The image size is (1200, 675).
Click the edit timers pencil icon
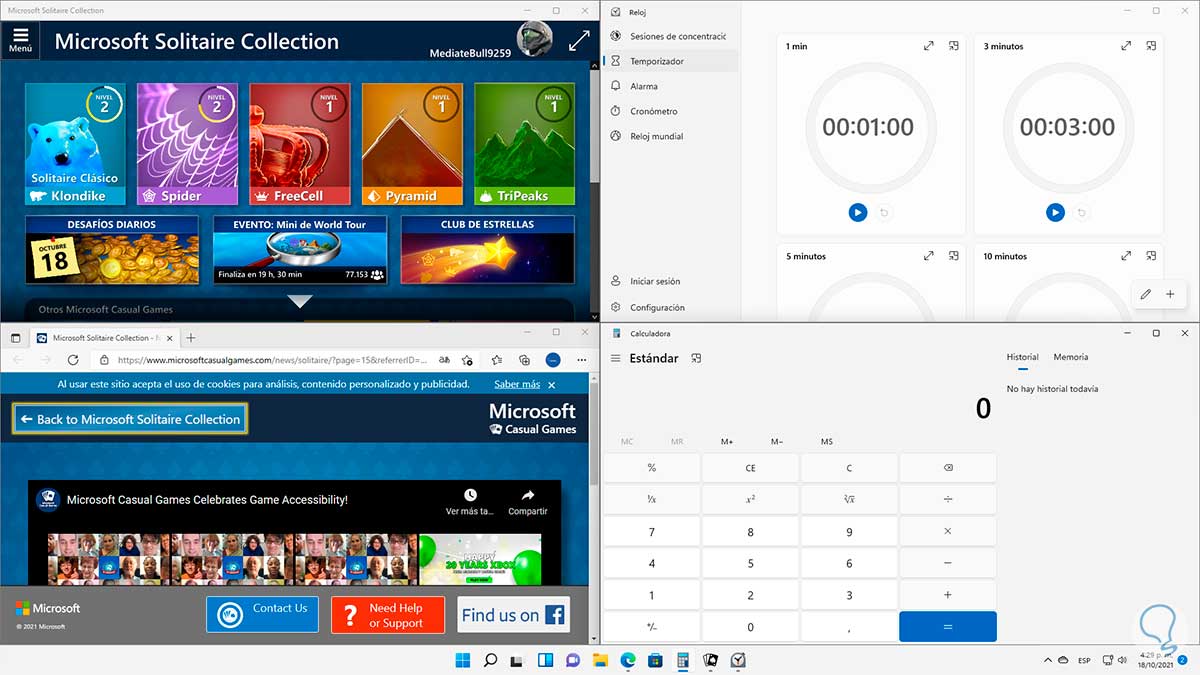(x=1146, y=294)
